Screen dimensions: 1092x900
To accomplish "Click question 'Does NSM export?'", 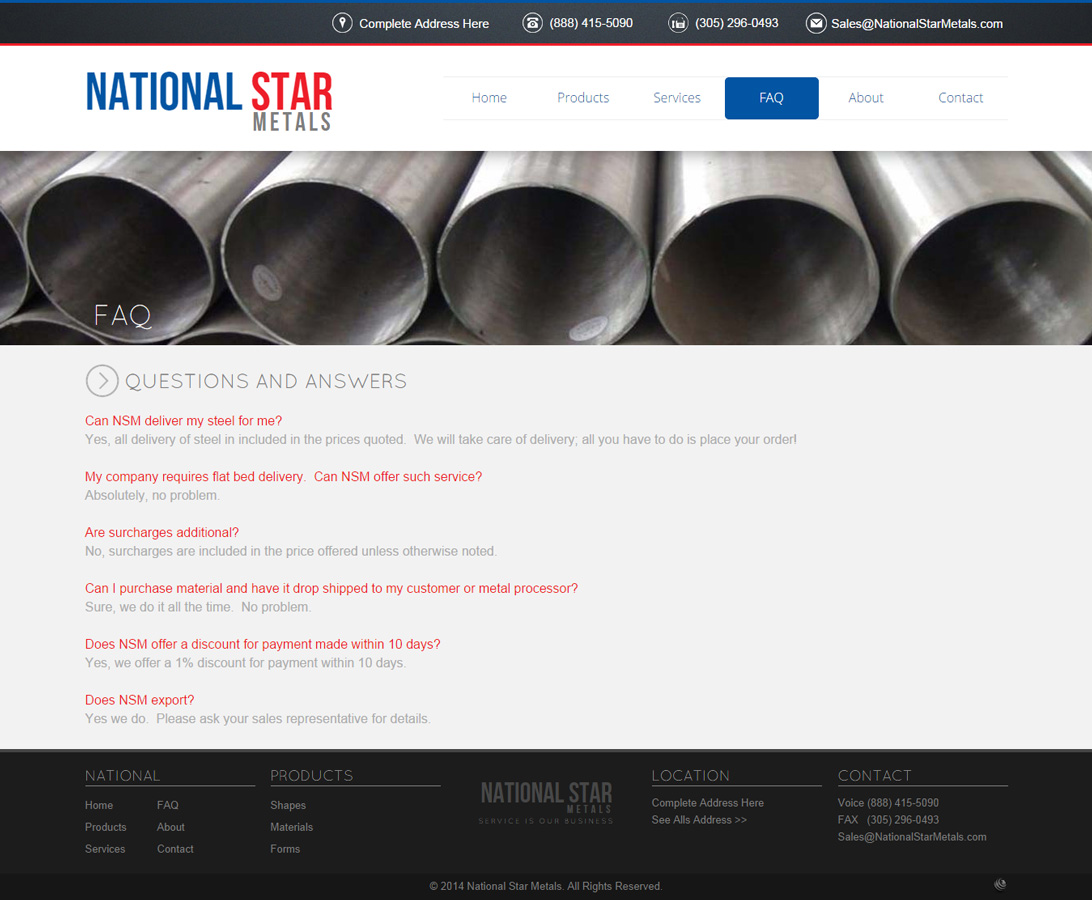I will [140, 700].
